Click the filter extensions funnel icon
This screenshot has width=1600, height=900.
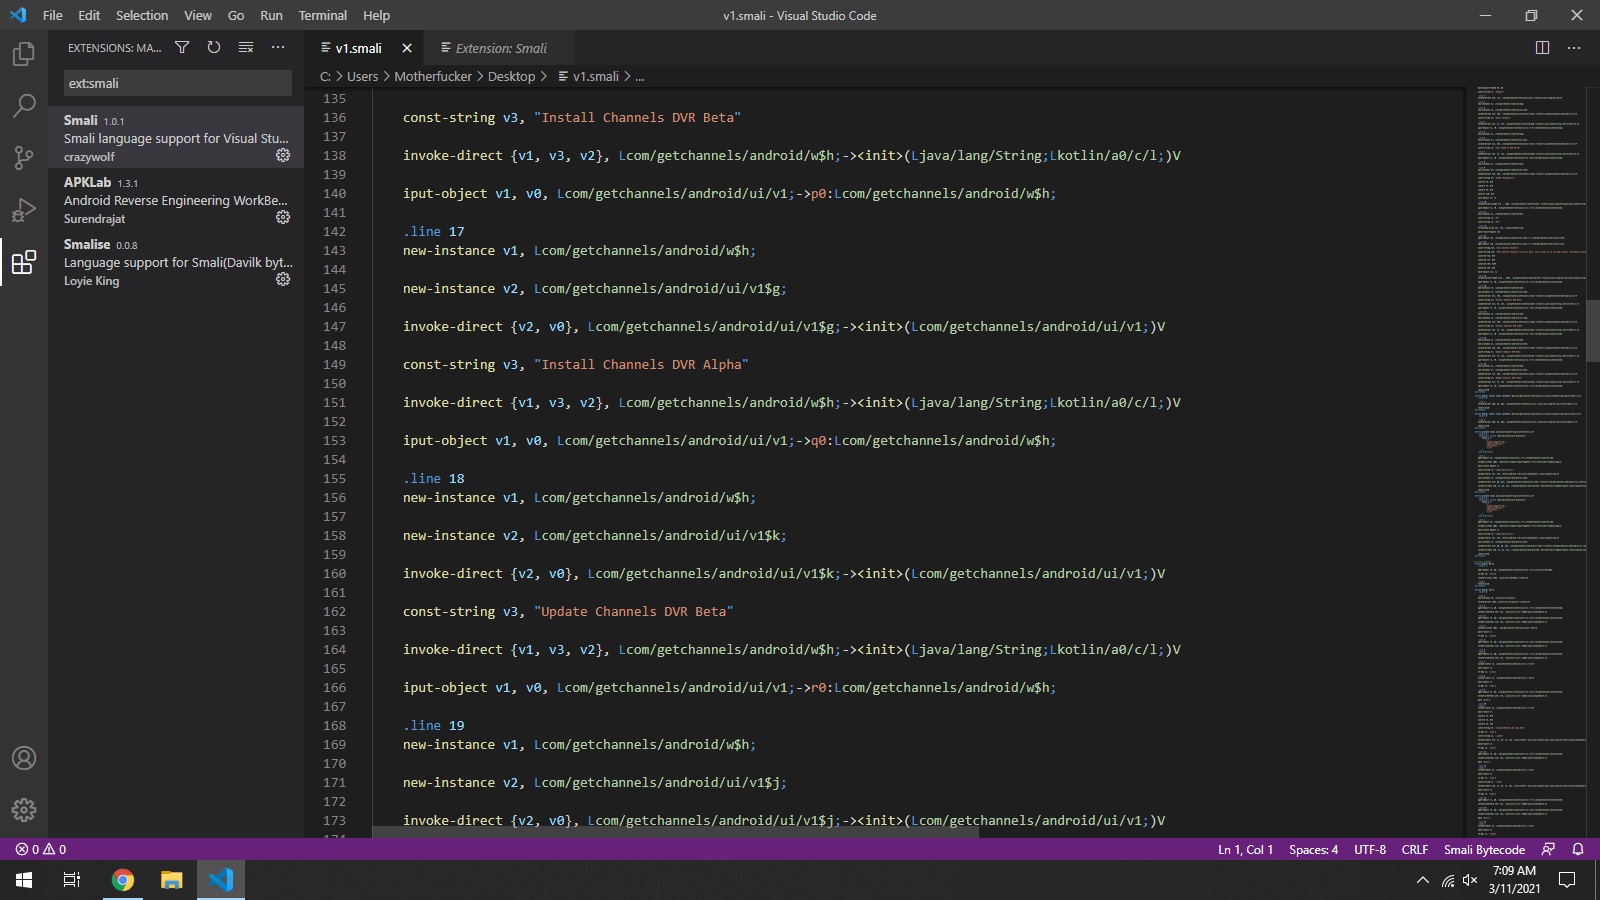[x=182, y=48]
